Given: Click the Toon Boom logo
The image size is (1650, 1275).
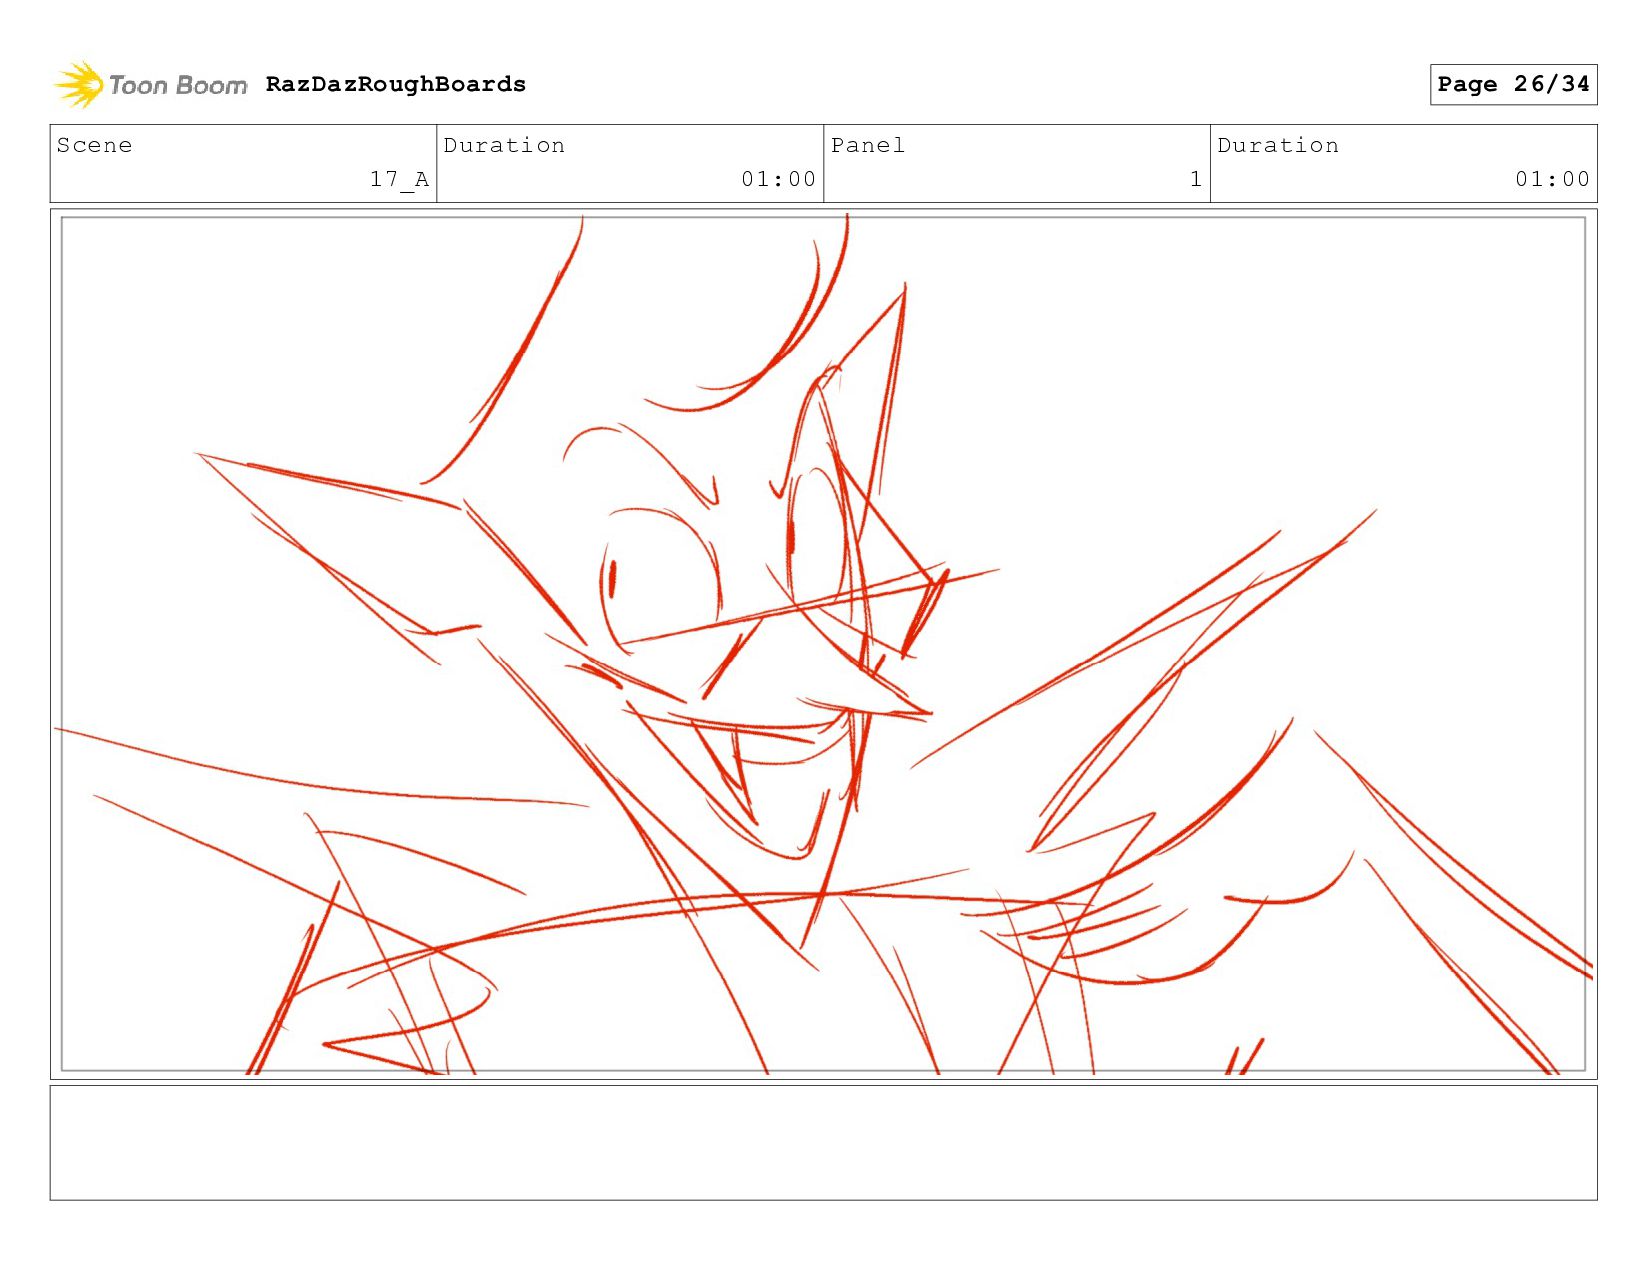Looking at the screenshot, I should coord(150,85).
